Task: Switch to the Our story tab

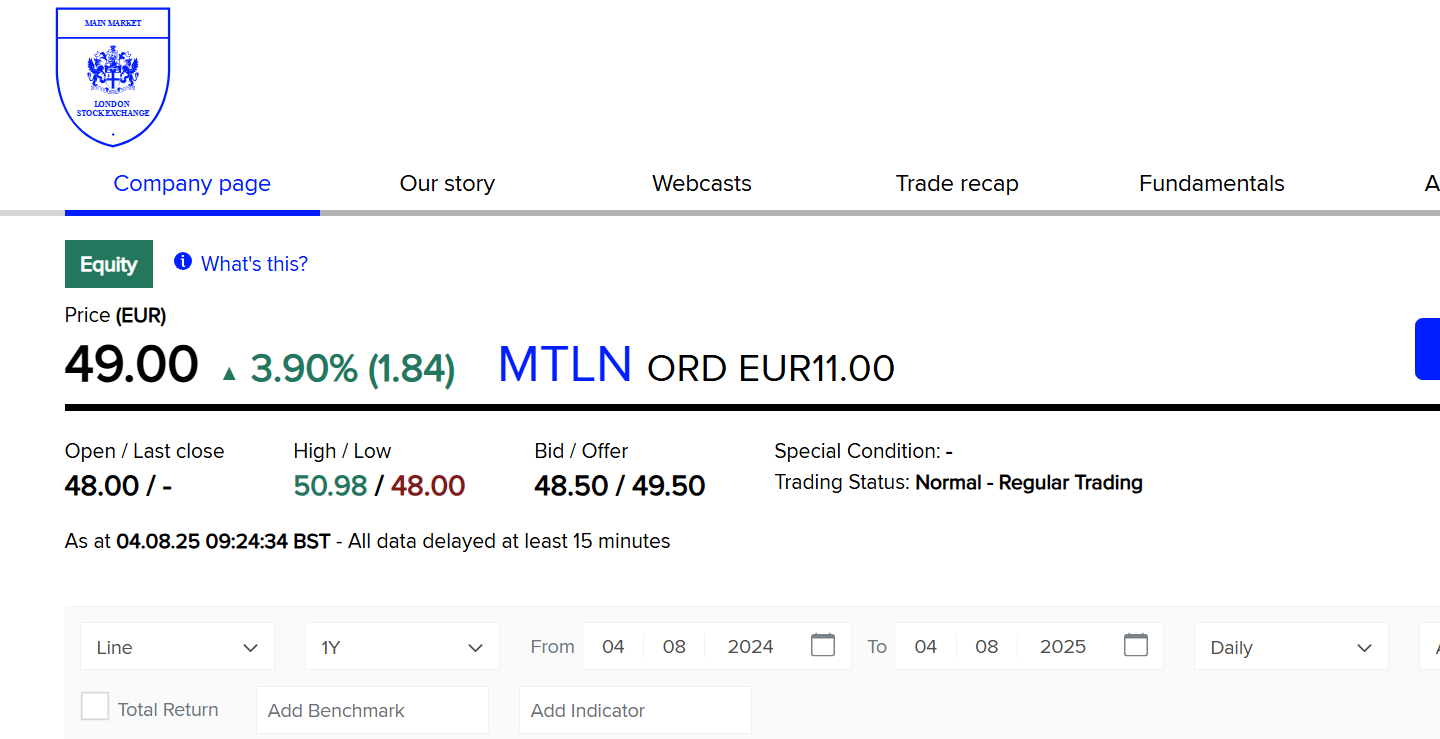Action: point(447,183)
